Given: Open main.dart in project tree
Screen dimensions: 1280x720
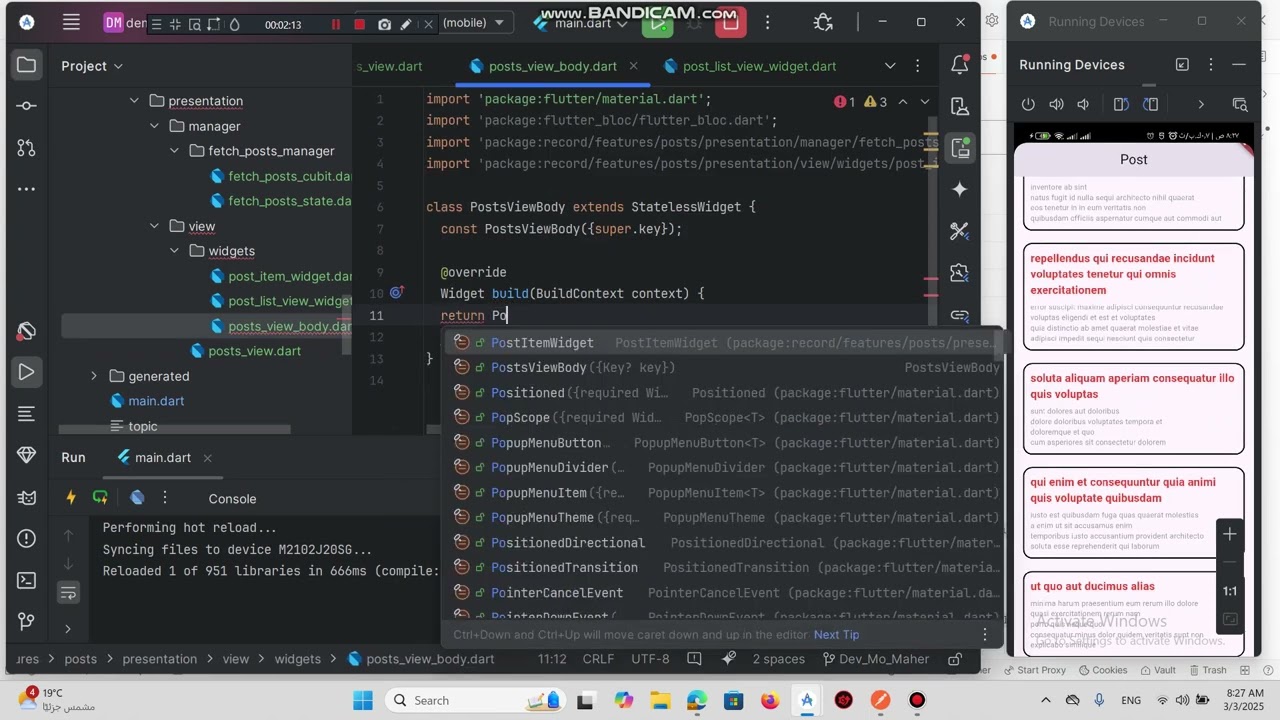Looking at the screenshot, I should (147, 401).
